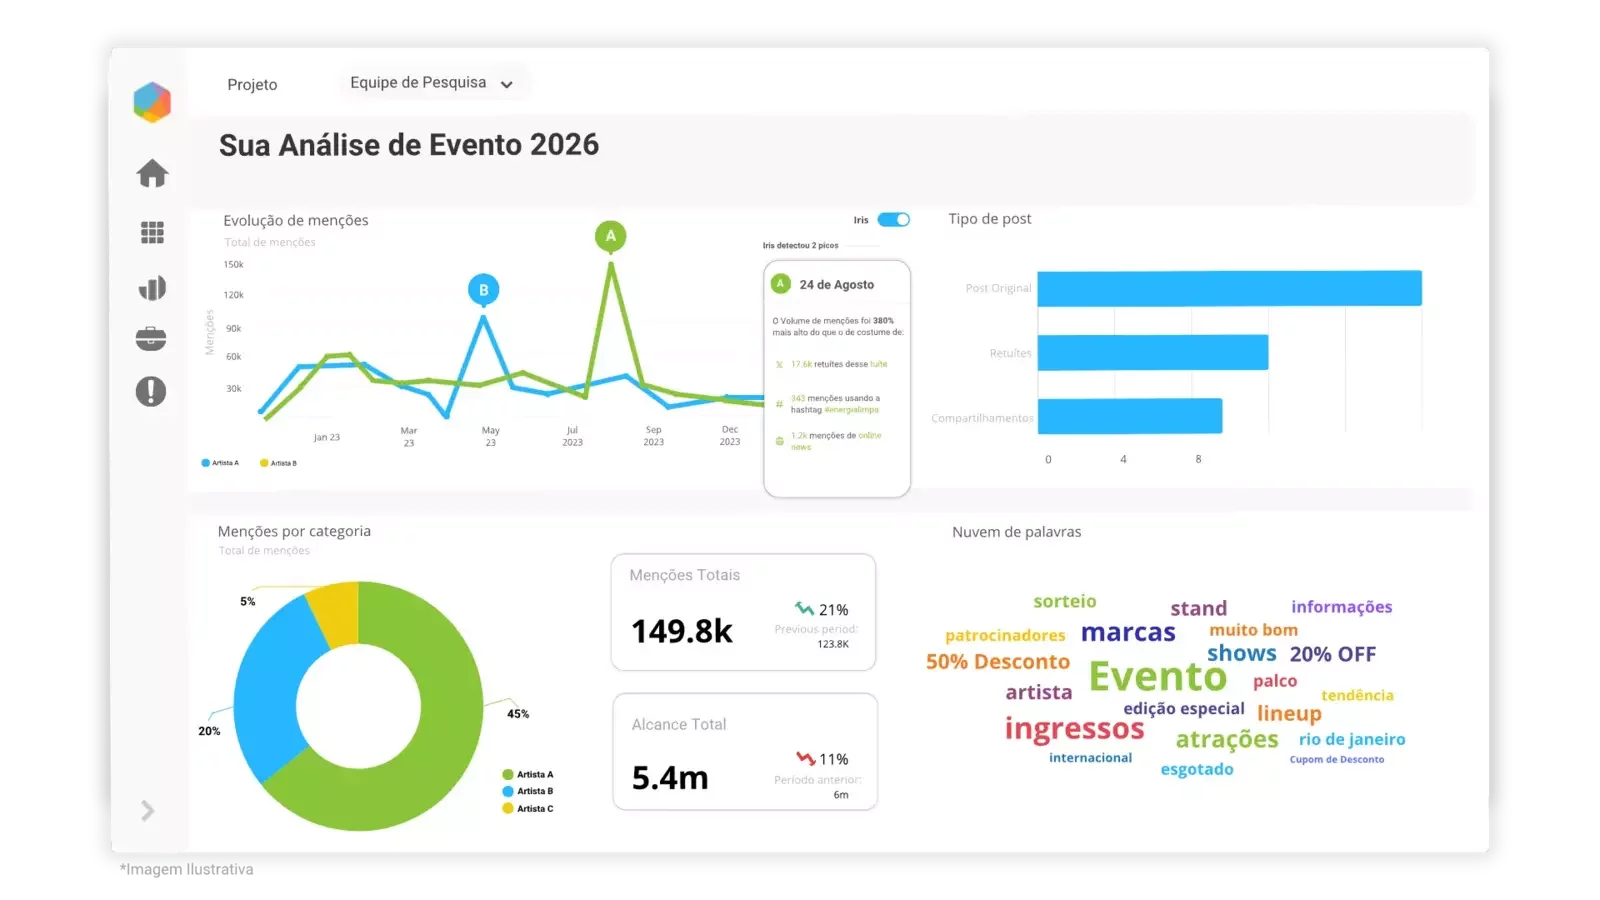Expand the sidebar with bottom chevron arrow
This screenshot has width=1600, height=900.
148,810
